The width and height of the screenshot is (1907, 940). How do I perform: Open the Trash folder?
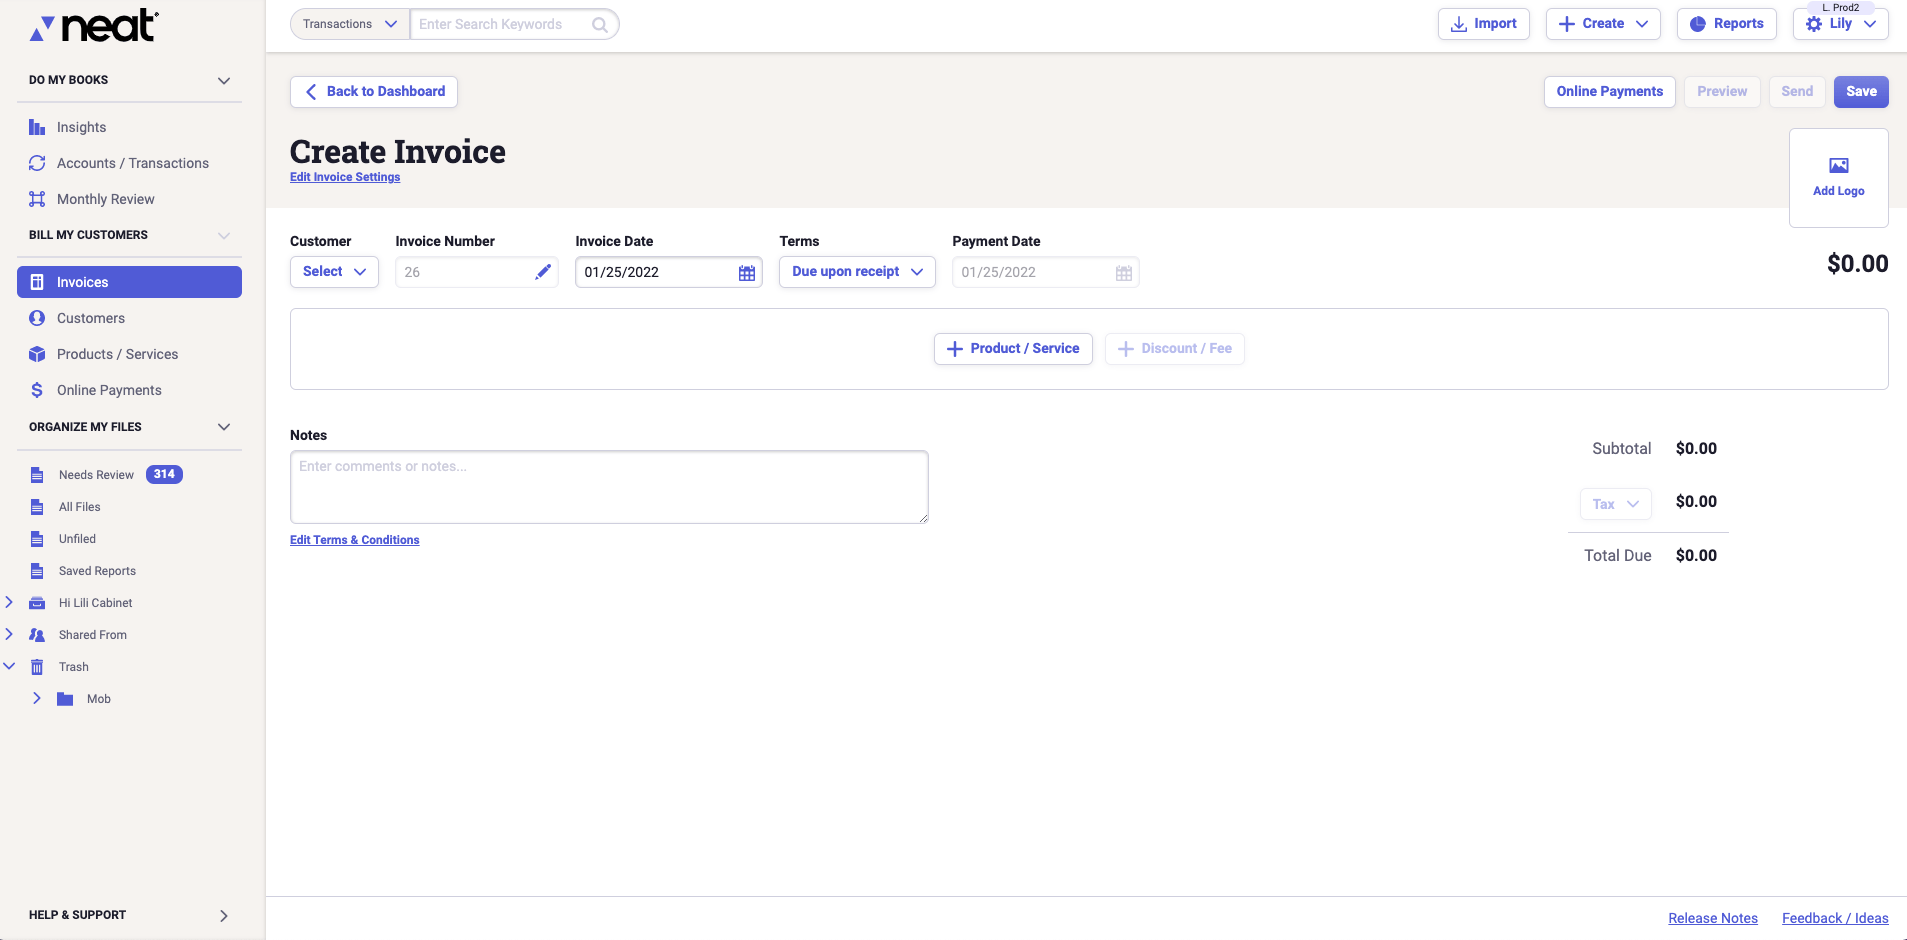[x=73, y=667]
